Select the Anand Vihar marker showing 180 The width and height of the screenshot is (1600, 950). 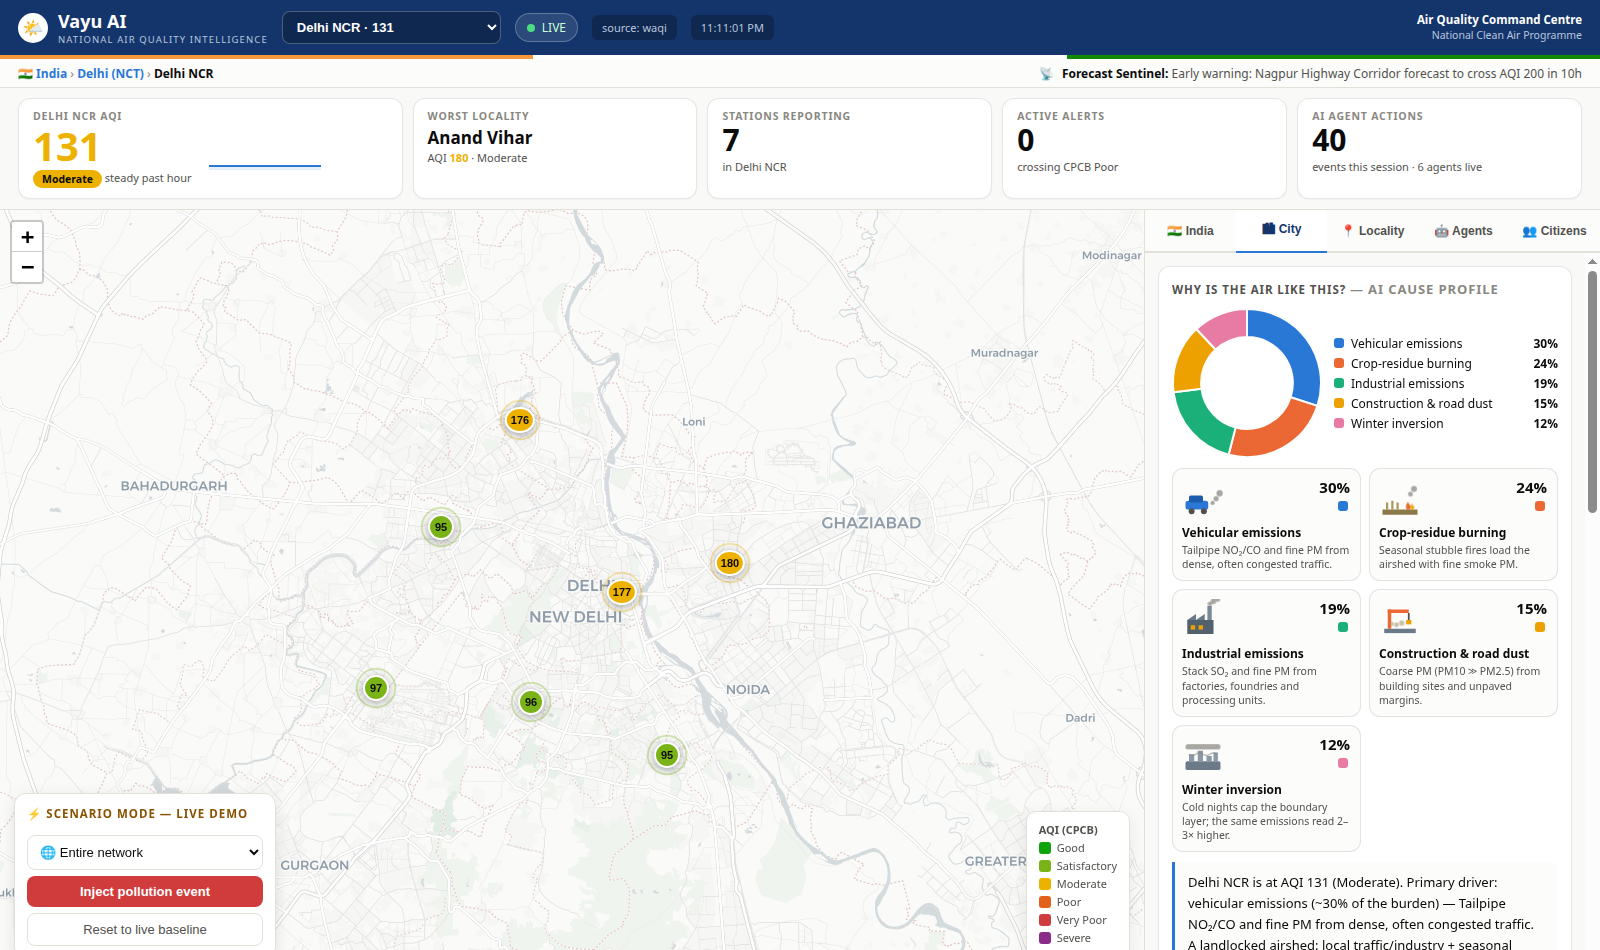click(x=730, y=563)
